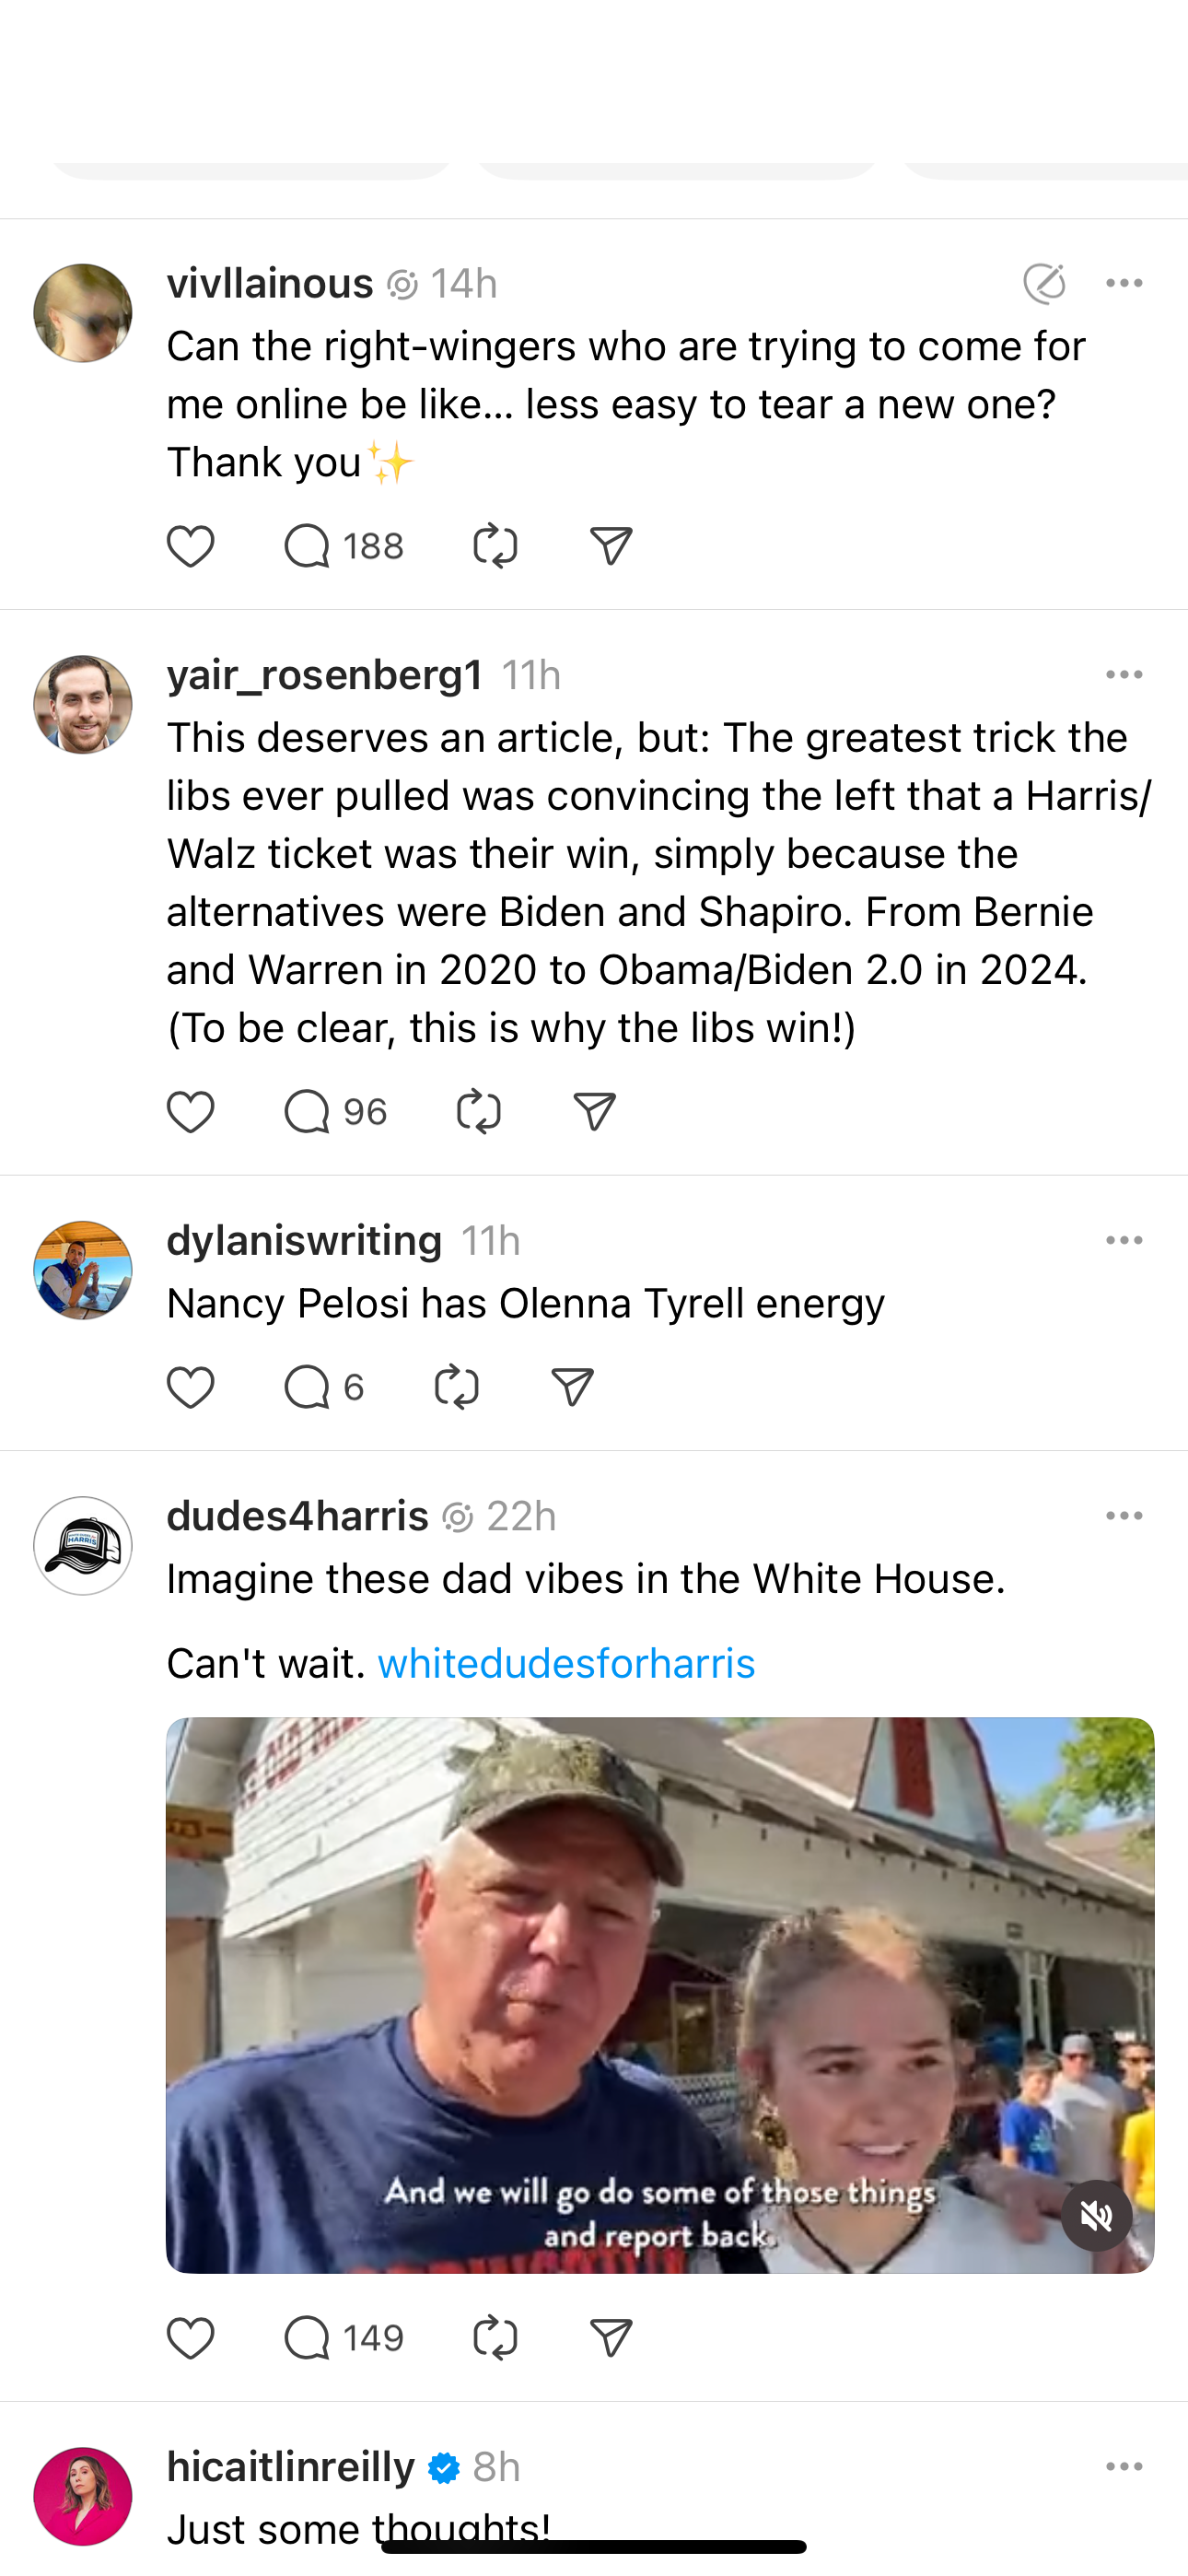Open the whitedudesforharris mention link

[x=566, y=1664]
